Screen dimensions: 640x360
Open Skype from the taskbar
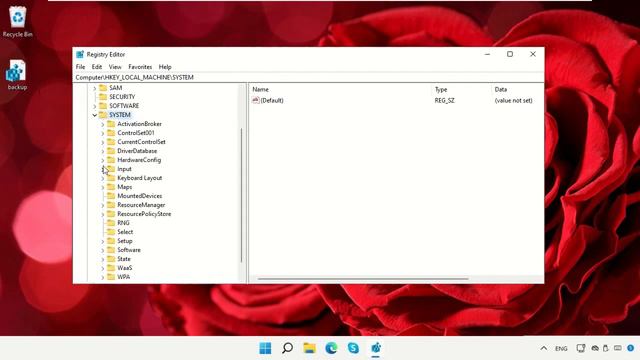click(353, 348)
